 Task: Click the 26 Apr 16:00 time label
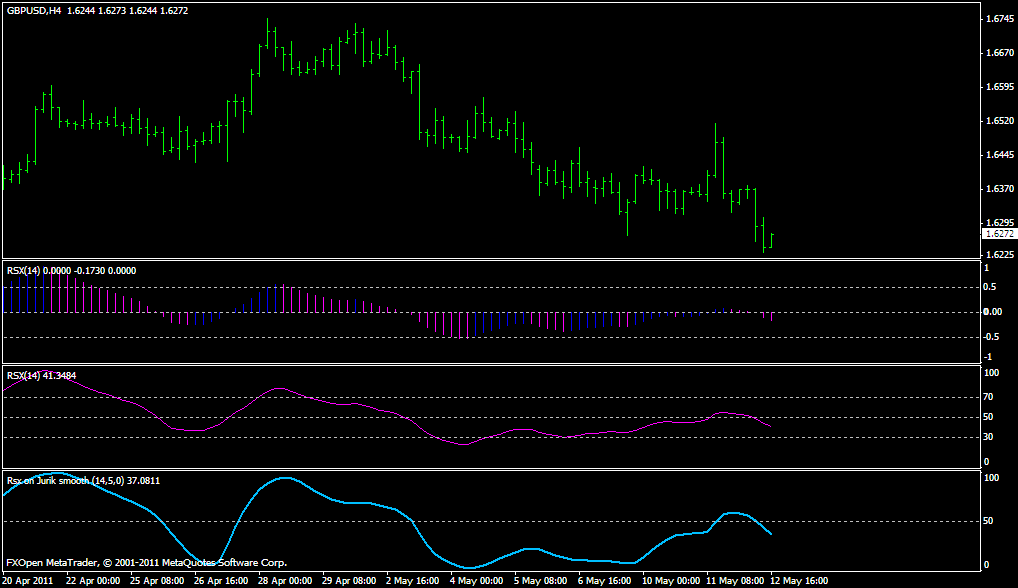tap(221, 580)
